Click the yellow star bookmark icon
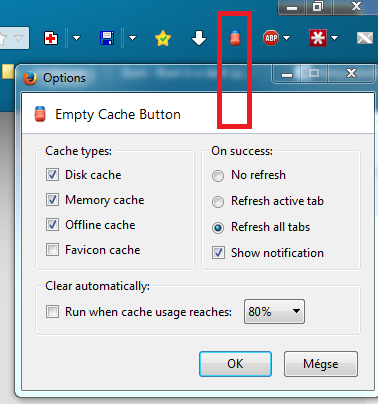The height and width of the screenshot is (404, 378). tap(163, 38)
